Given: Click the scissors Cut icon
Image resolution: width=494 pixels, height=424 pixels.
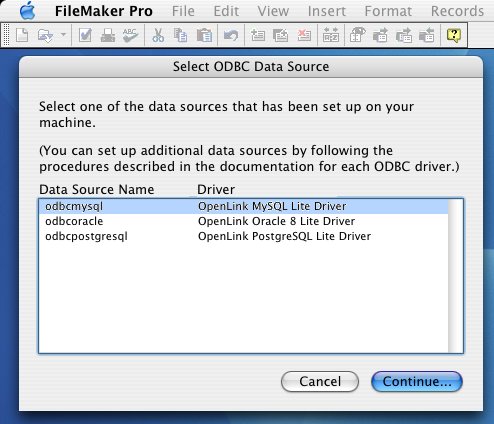Looking at the screenshot, I should coord(158,35).
